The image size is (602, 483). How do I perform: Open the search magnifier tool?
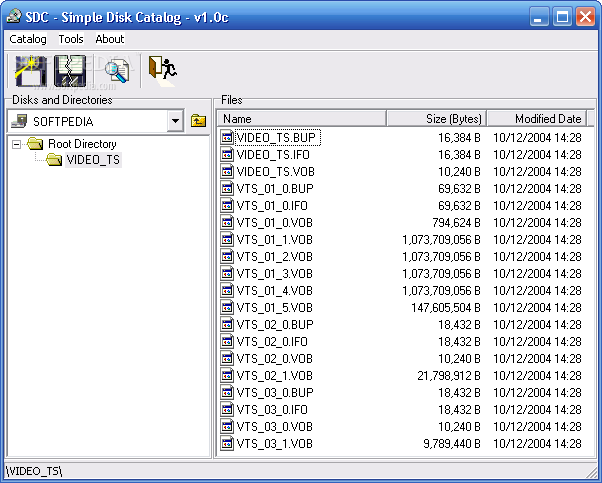(117, 71)
